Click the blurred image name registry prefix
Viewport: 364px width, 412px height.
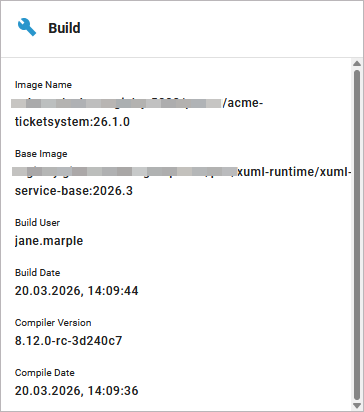[116, 103]
